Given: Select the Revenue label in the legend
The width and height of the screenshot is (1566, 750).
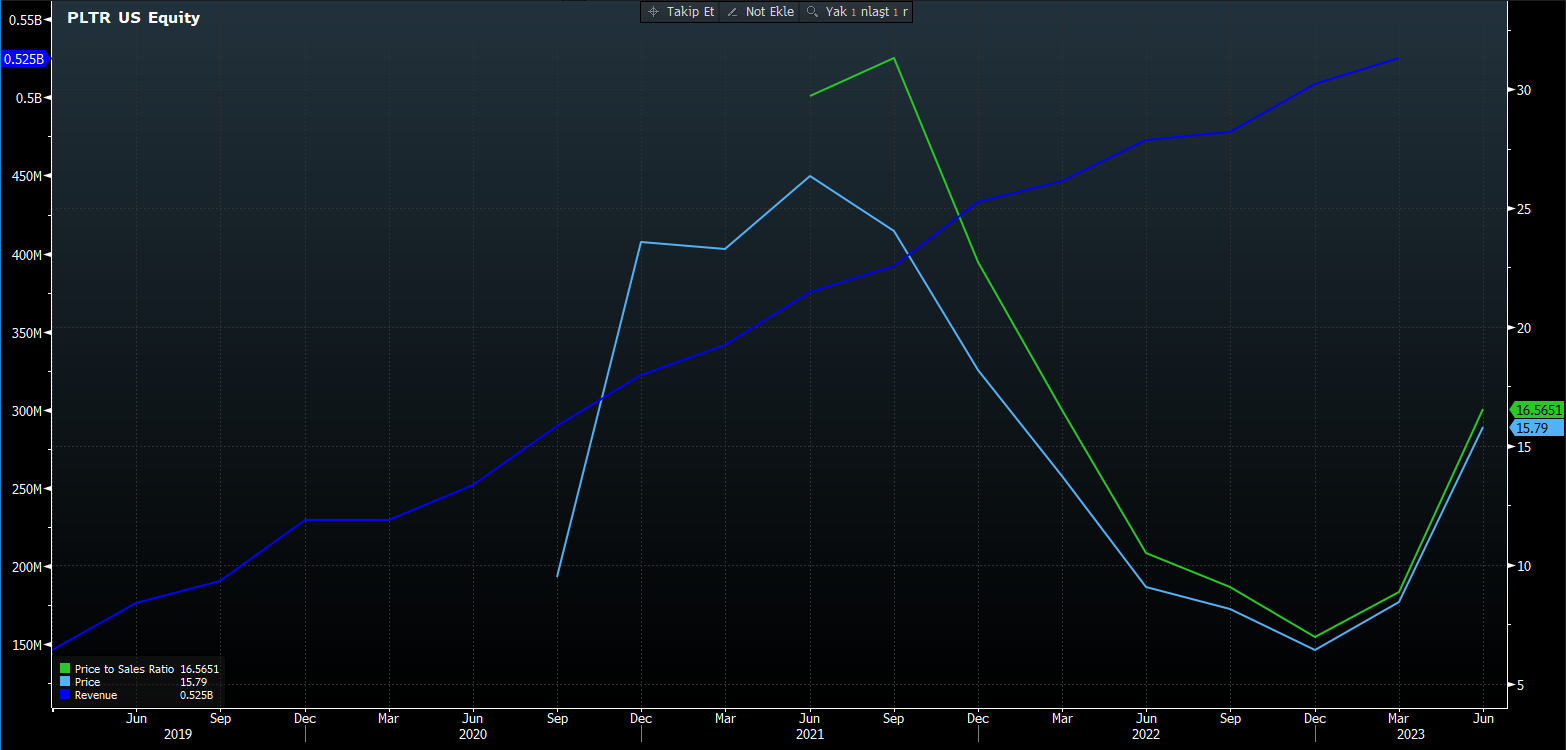Looking at the screenshot, I should [x=96, y=695].
